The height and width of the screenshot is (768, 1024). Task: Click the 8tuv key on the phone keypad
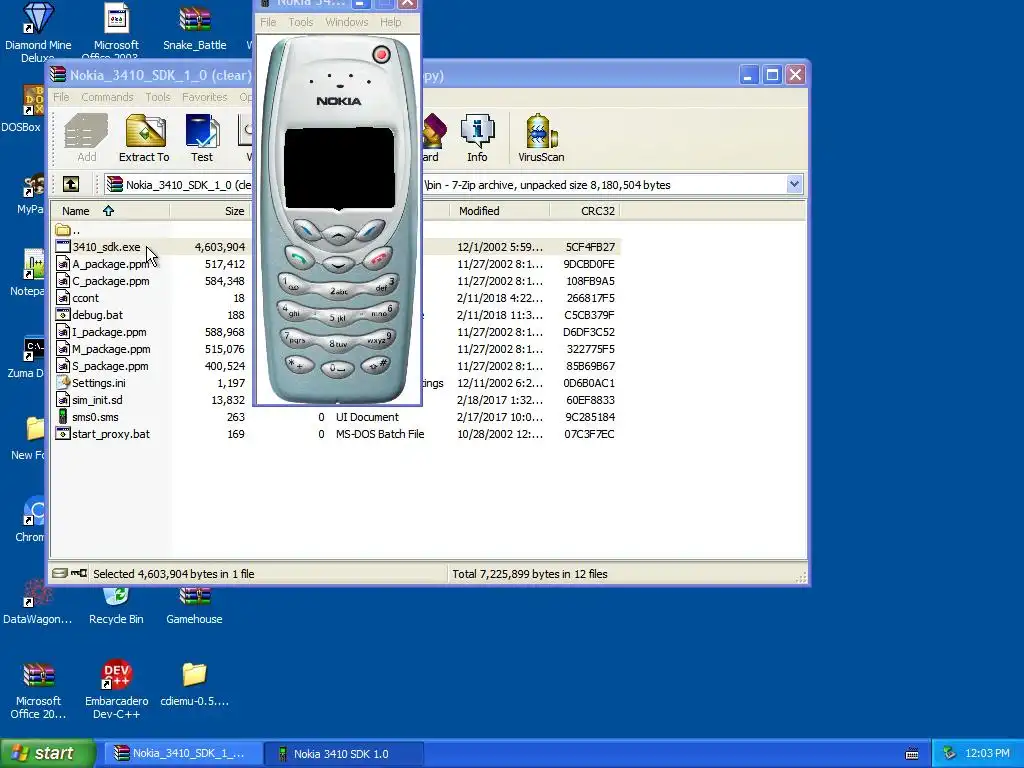click(x=337, y=344)
